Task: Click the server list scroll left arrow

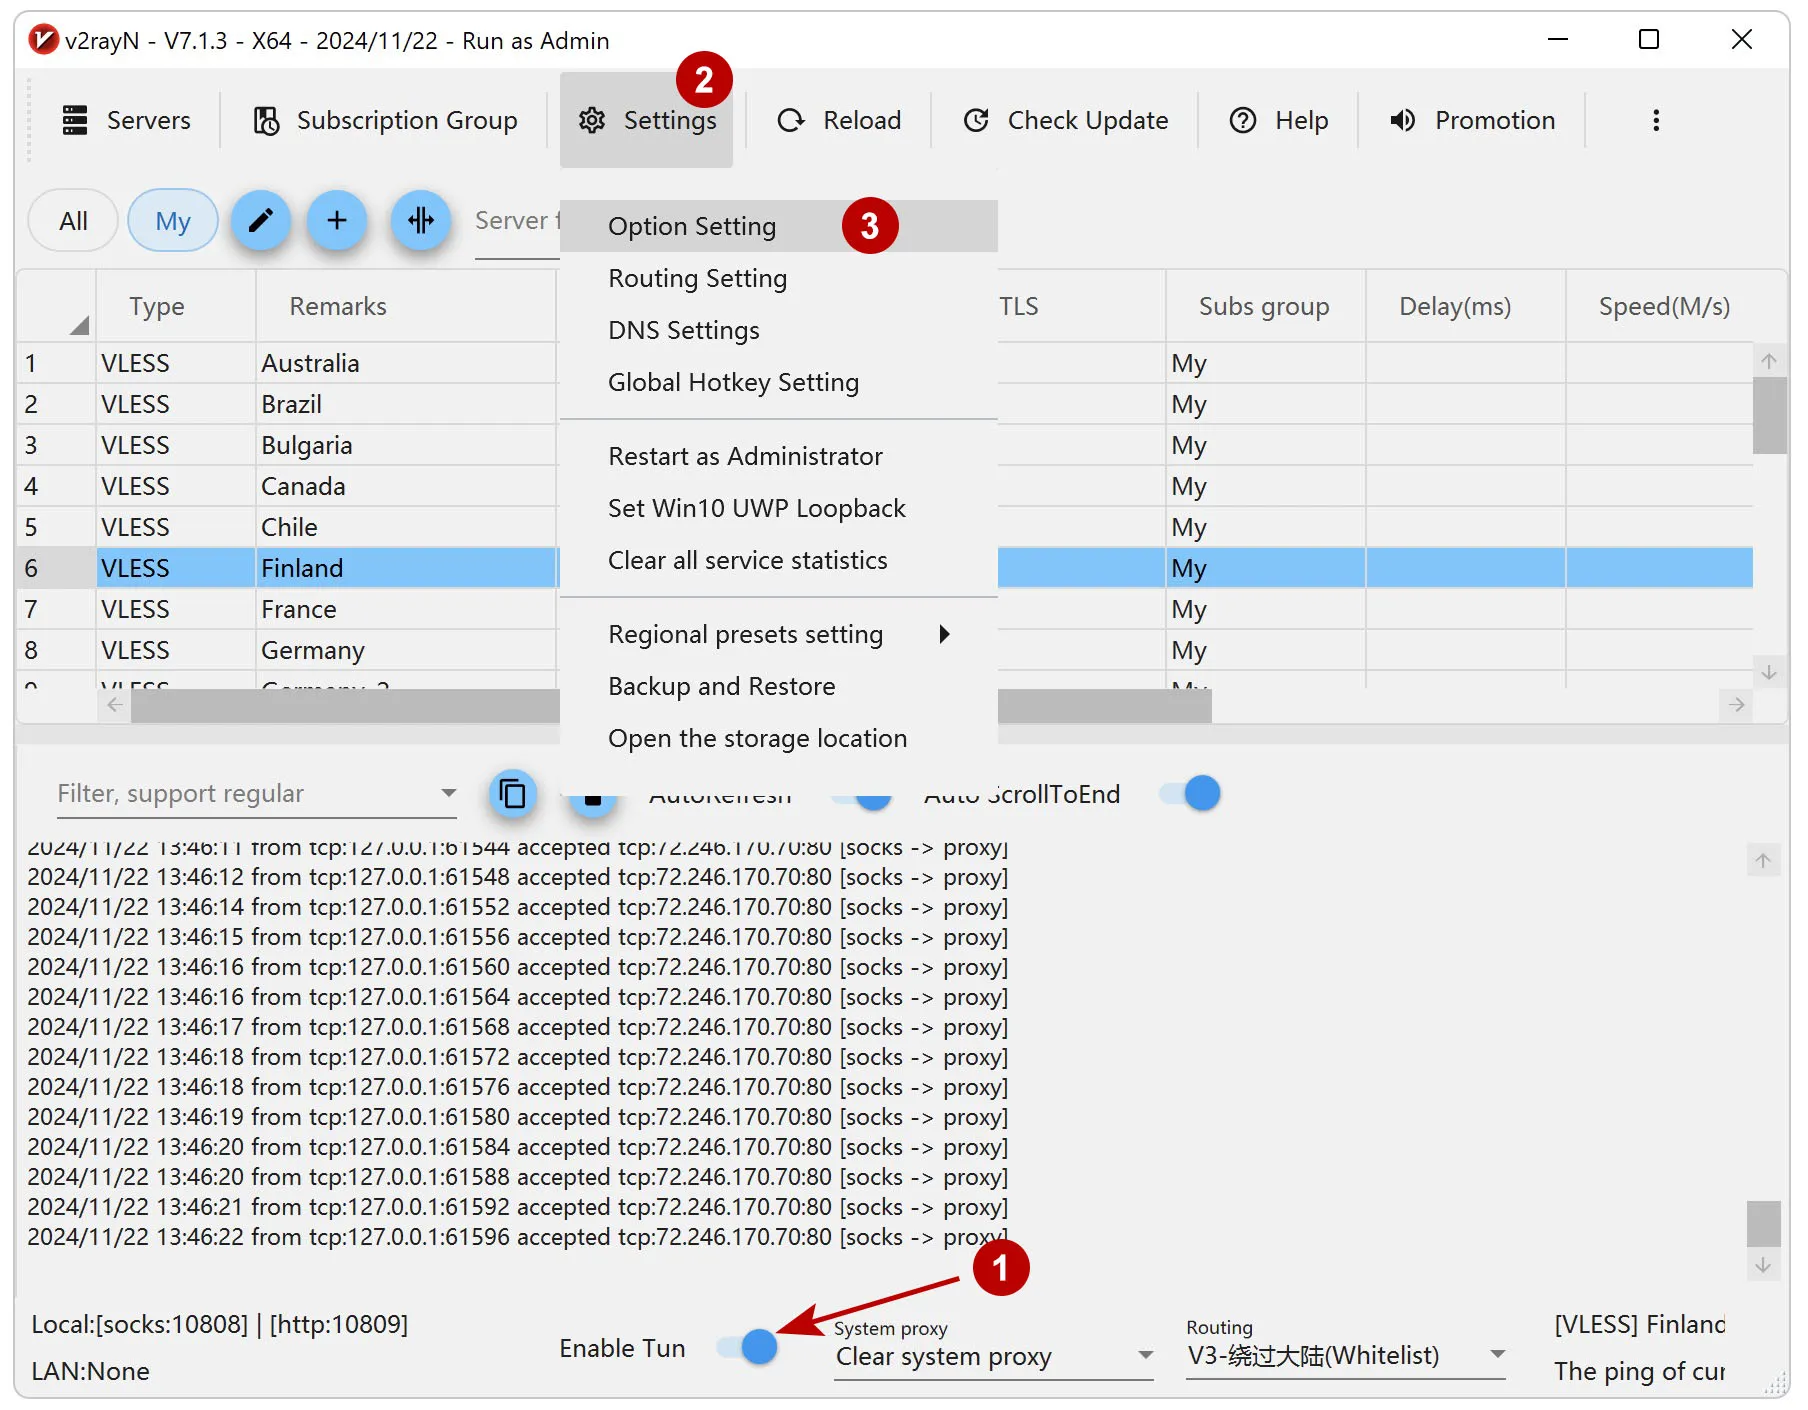Action: (115, 705)
